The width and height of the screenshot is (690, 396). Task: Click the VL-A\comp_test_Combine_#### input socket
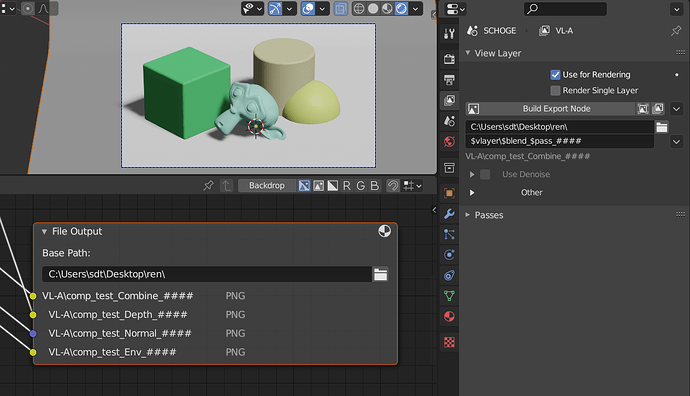point(33,296)
